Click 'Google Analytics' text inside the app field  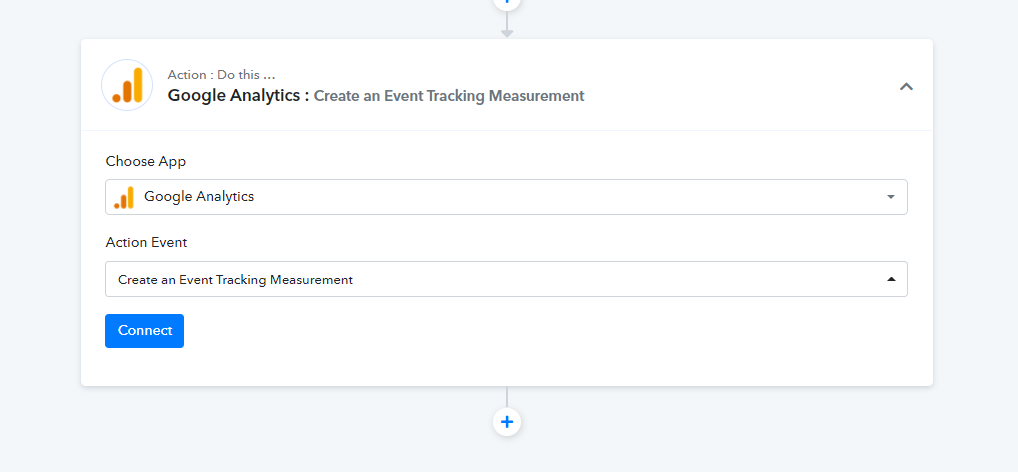pos(199,196)
